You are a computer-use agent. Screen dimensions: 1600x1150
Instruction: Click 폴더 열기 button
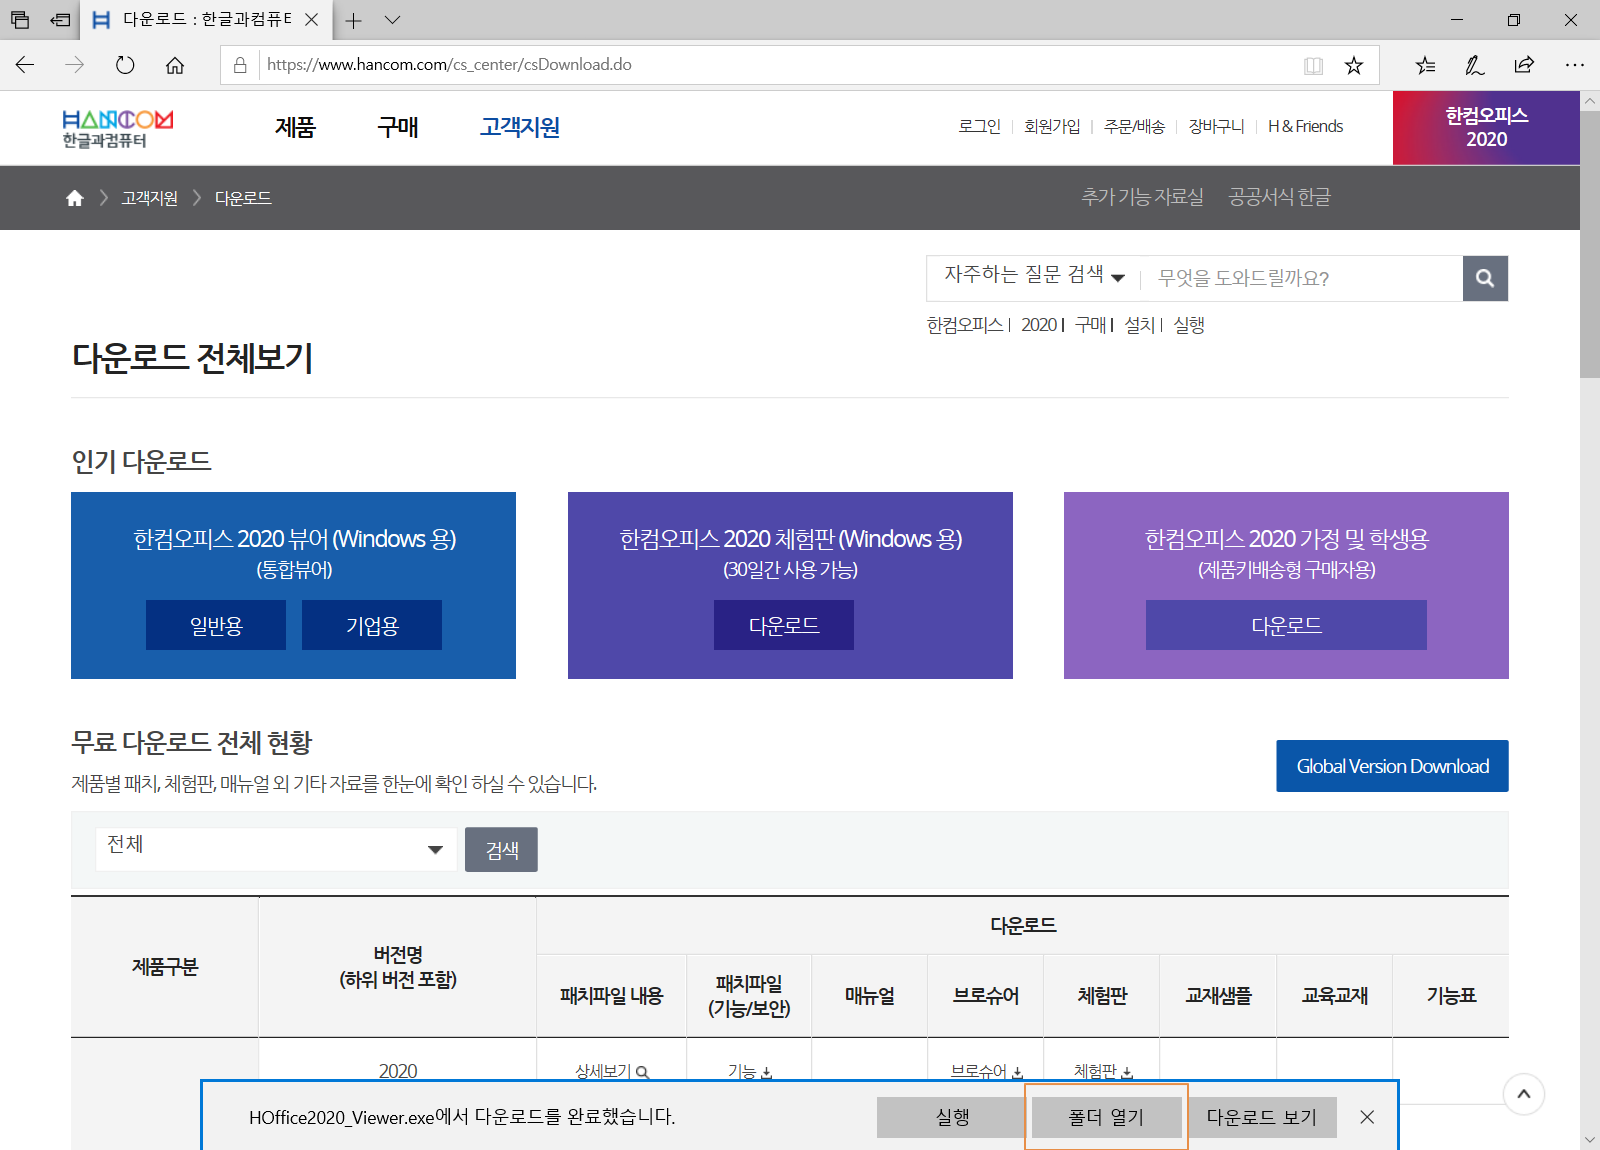pyautogui.click(x=1106, y=1117)
